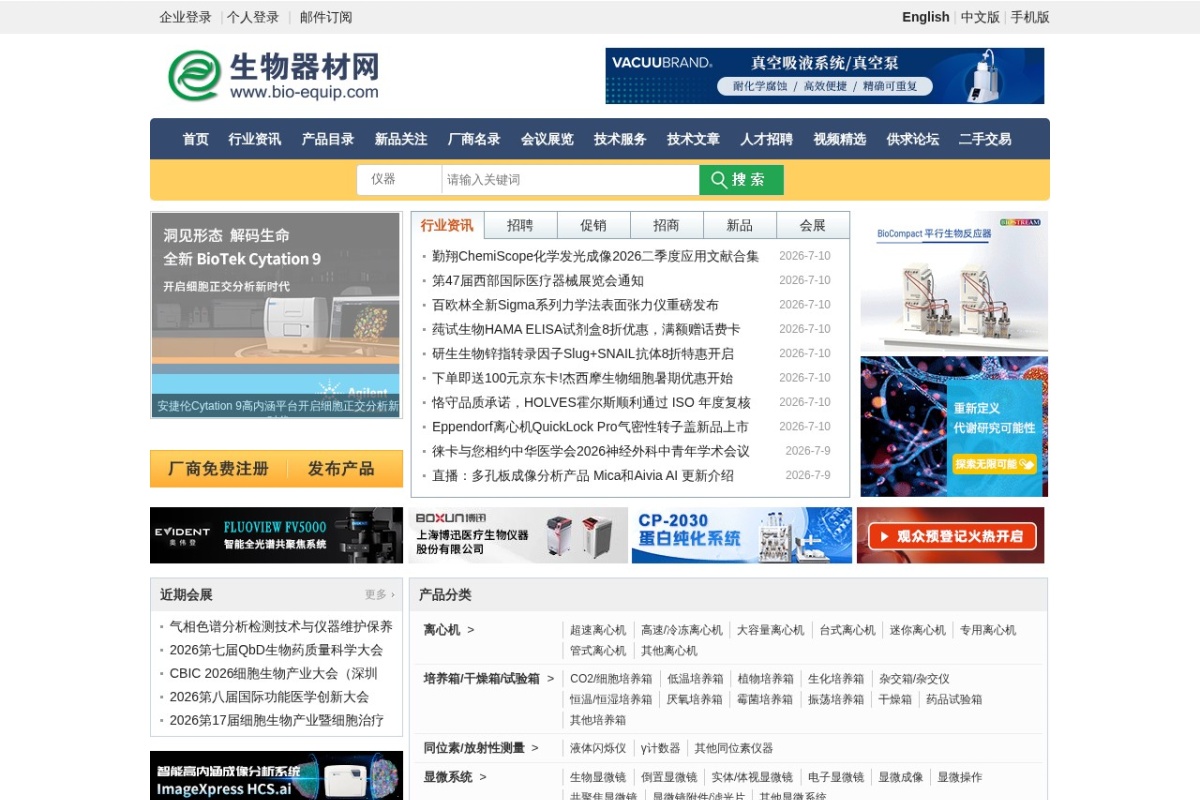
Task: Open 倒置显微镜 subcategory link
Action: pos(669,777)
